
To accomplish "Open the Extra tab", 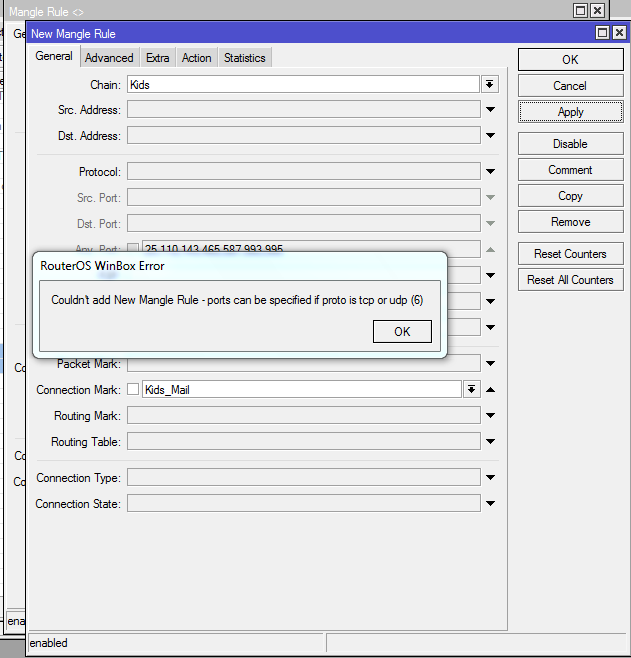I will click(157, 58).
